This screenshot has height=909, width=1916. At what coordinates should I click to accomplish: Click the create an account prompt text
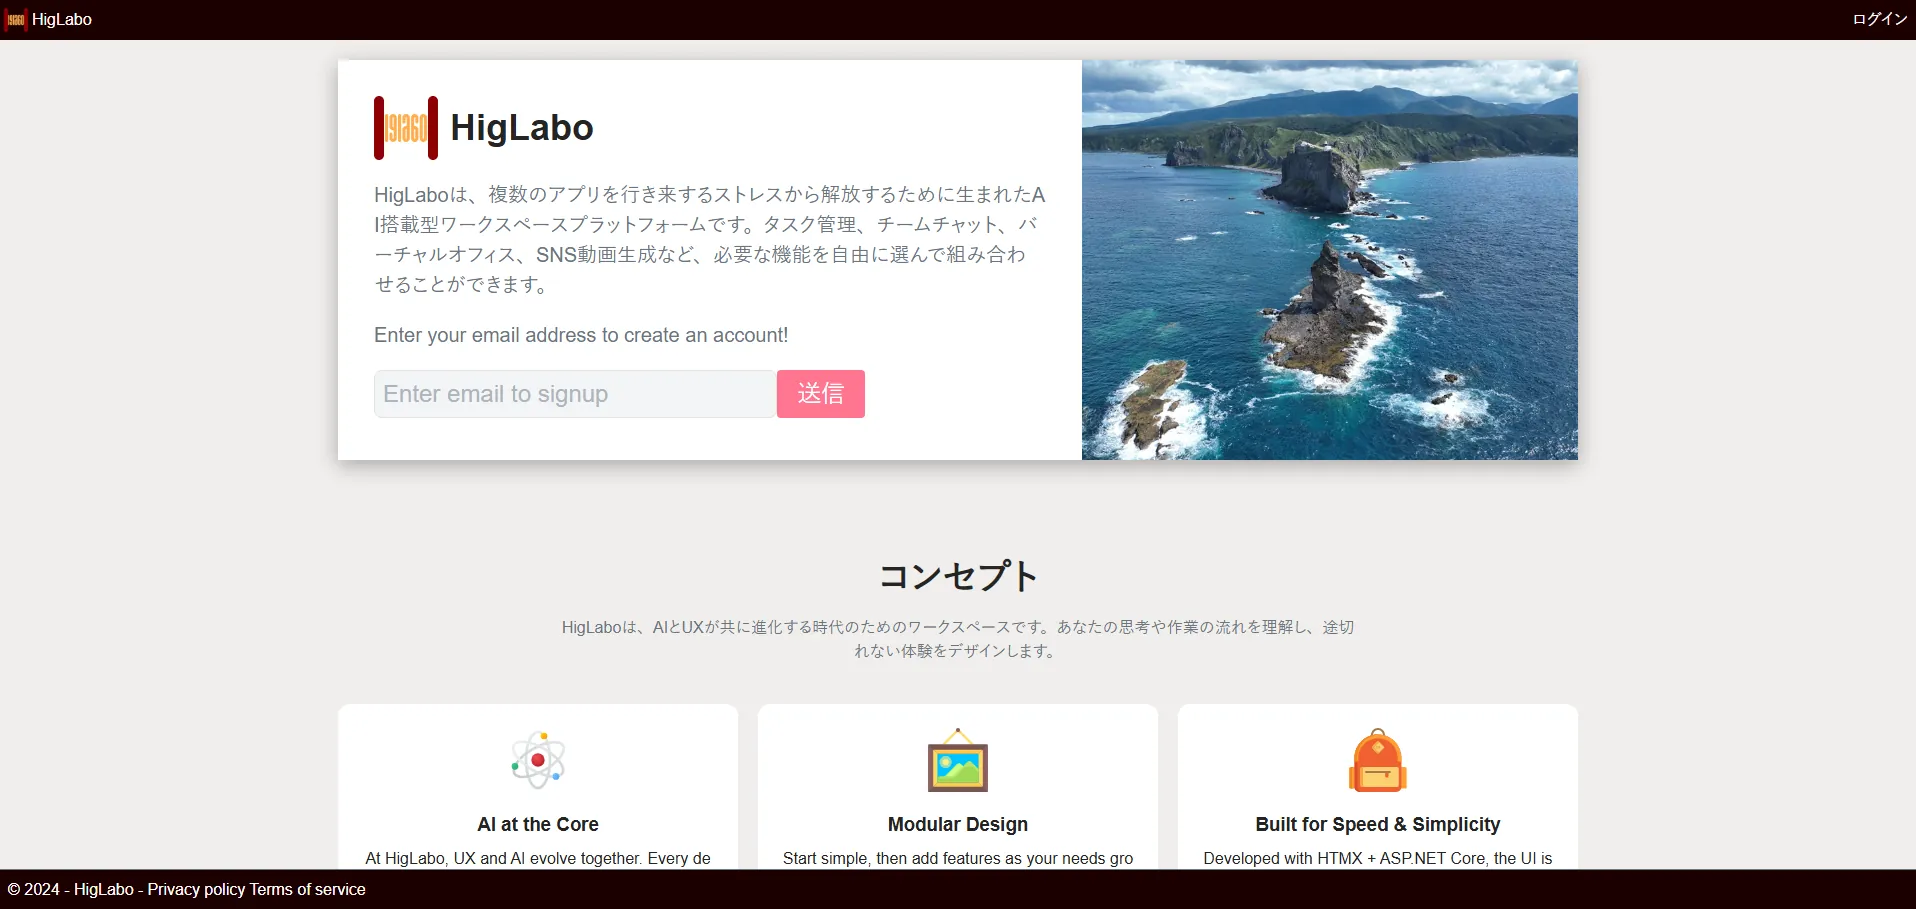(581, 335)
